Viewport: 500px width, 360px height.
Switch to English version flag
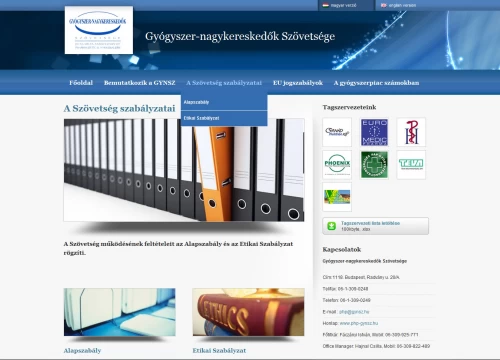384,5
